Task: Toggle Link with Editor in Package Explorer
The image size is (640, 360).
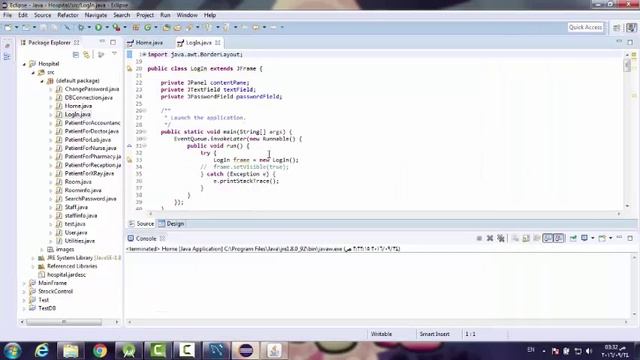Action: 87,55
